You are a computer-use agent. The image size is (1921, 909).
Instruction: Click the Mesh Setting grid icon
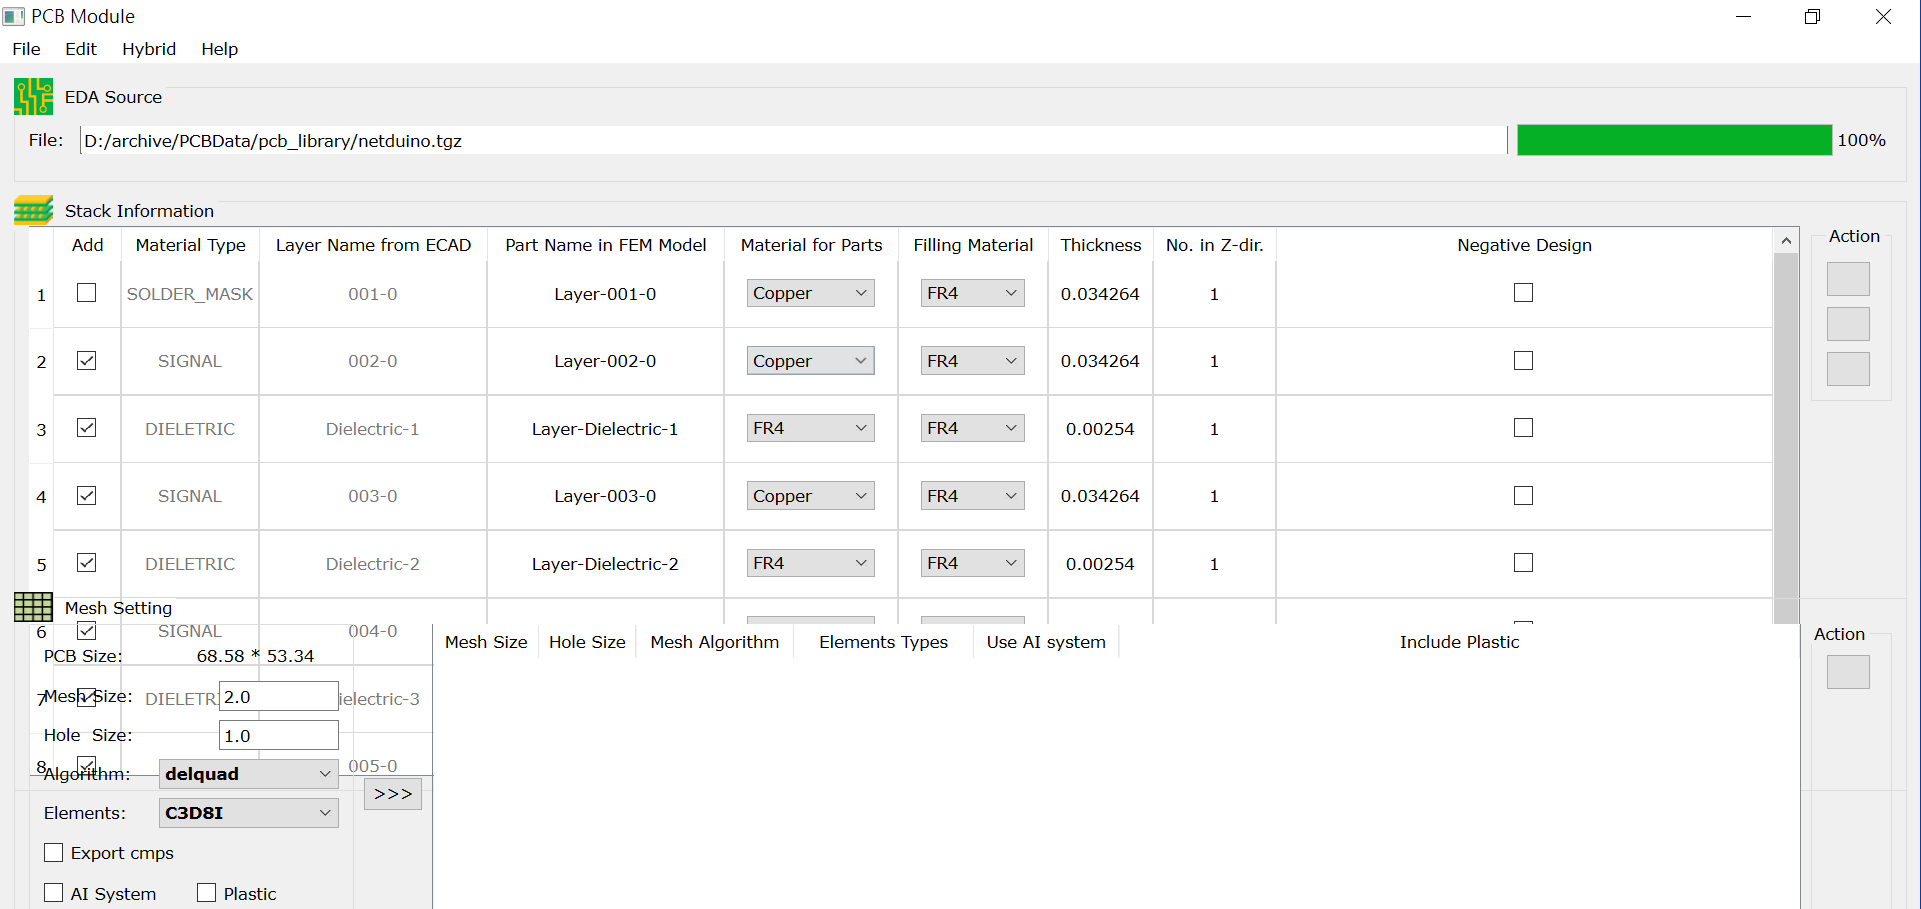pos(33,607)
